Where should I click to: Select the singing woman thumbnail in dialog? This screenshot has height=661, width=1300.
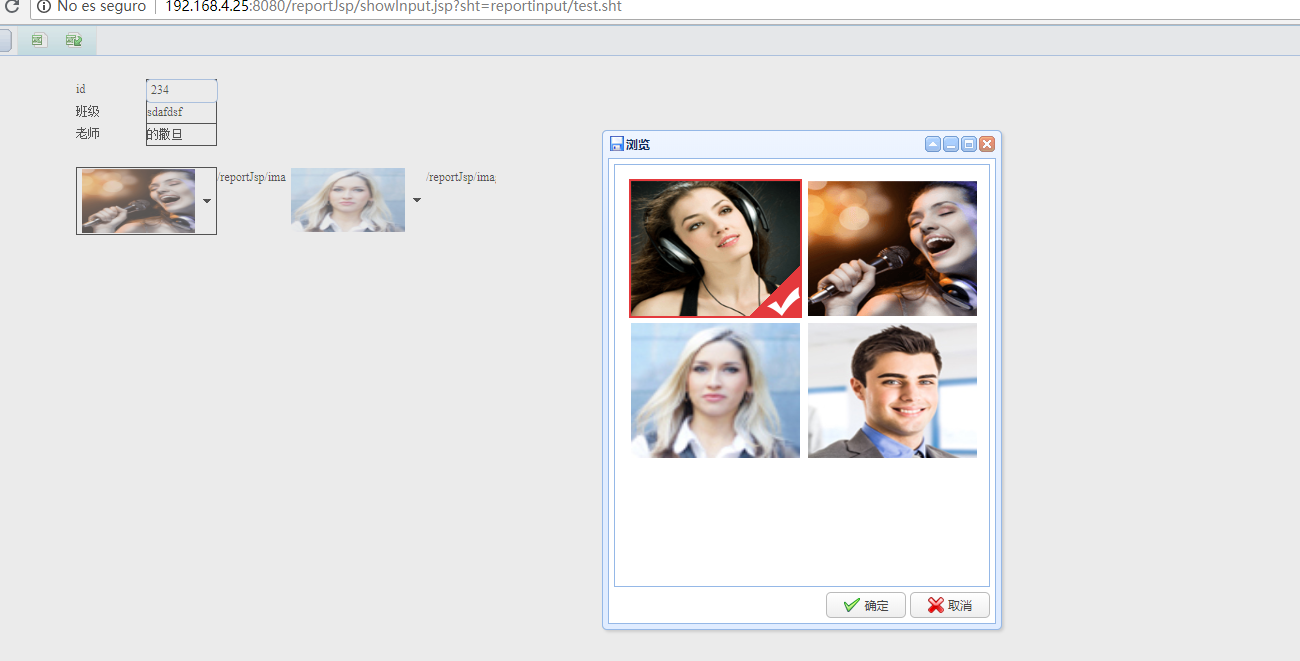[892, 248]
